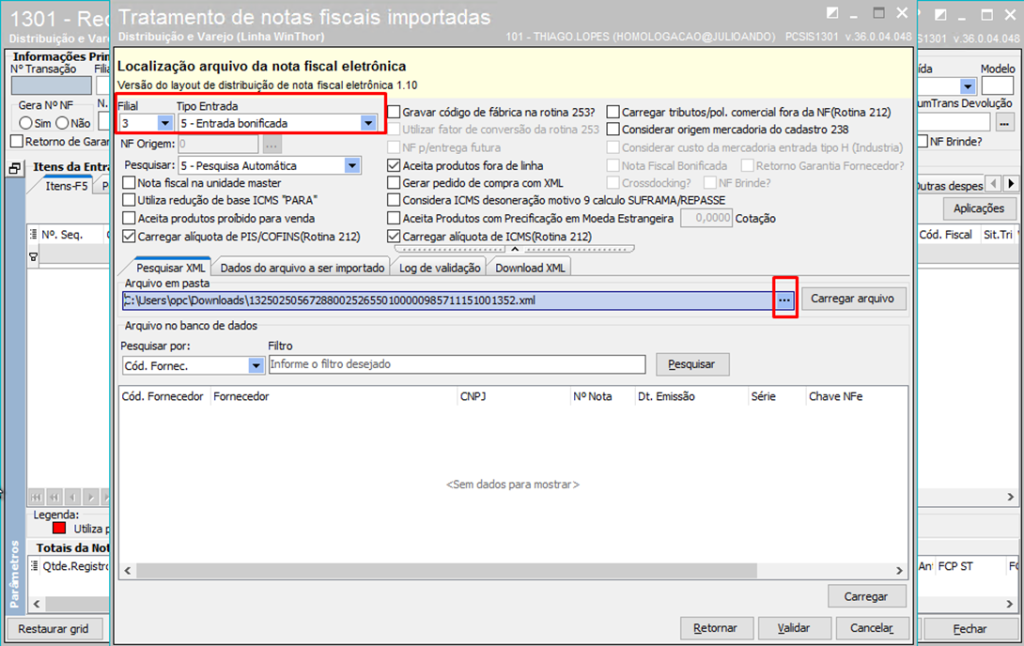
Task: Uncheck Aceita produtos fora de linha
Action: pyautogui.click(x=394, y=166)
